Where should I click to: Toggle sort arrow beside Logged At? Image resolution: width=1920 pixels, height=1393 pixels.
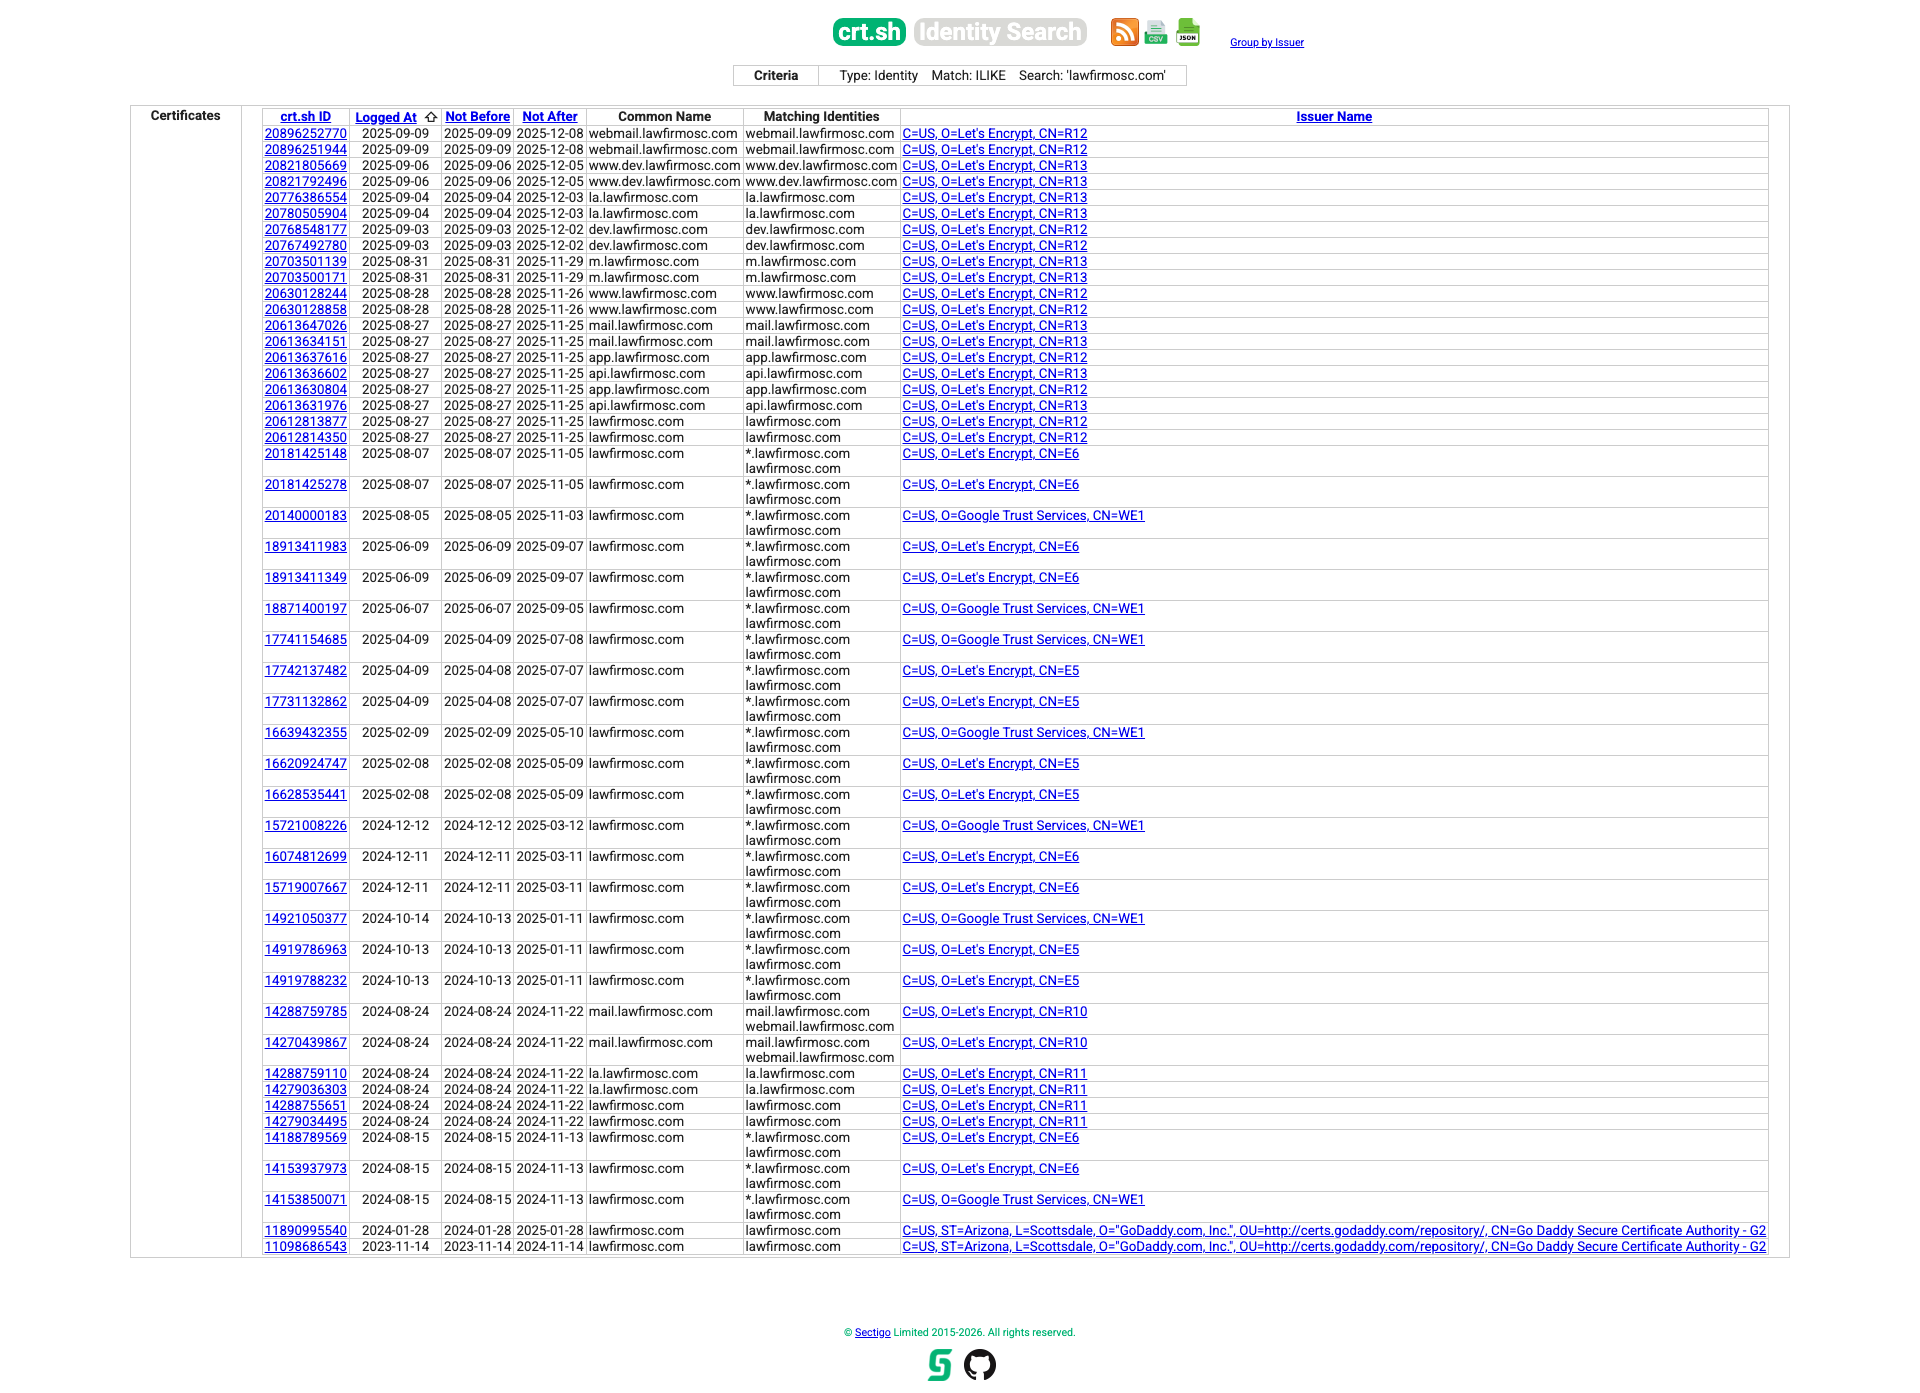[431, 117]
